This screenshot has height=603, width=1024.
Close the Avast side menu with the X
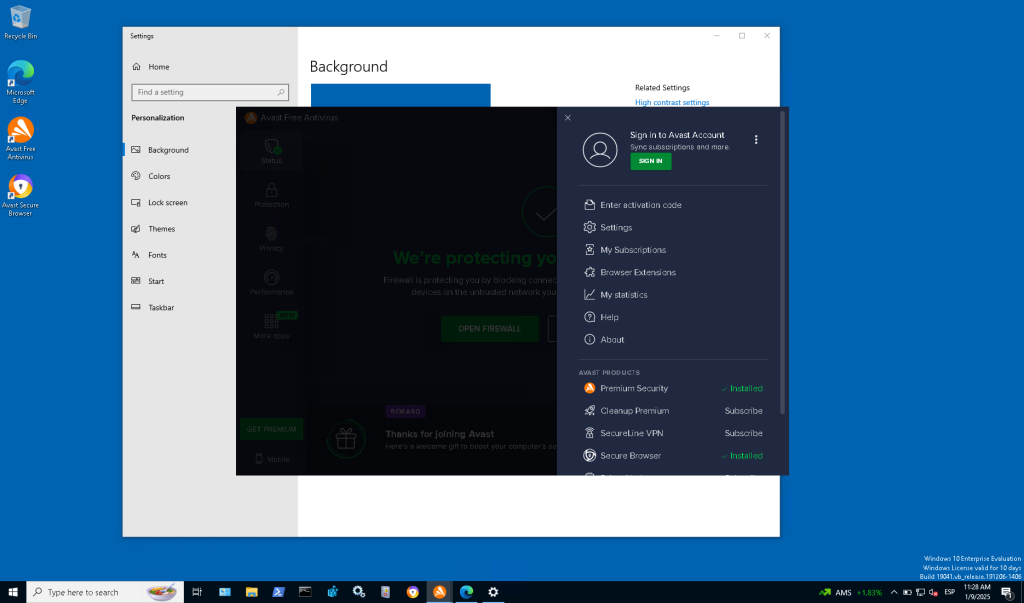pyautogui.click(x=568, y=118)
